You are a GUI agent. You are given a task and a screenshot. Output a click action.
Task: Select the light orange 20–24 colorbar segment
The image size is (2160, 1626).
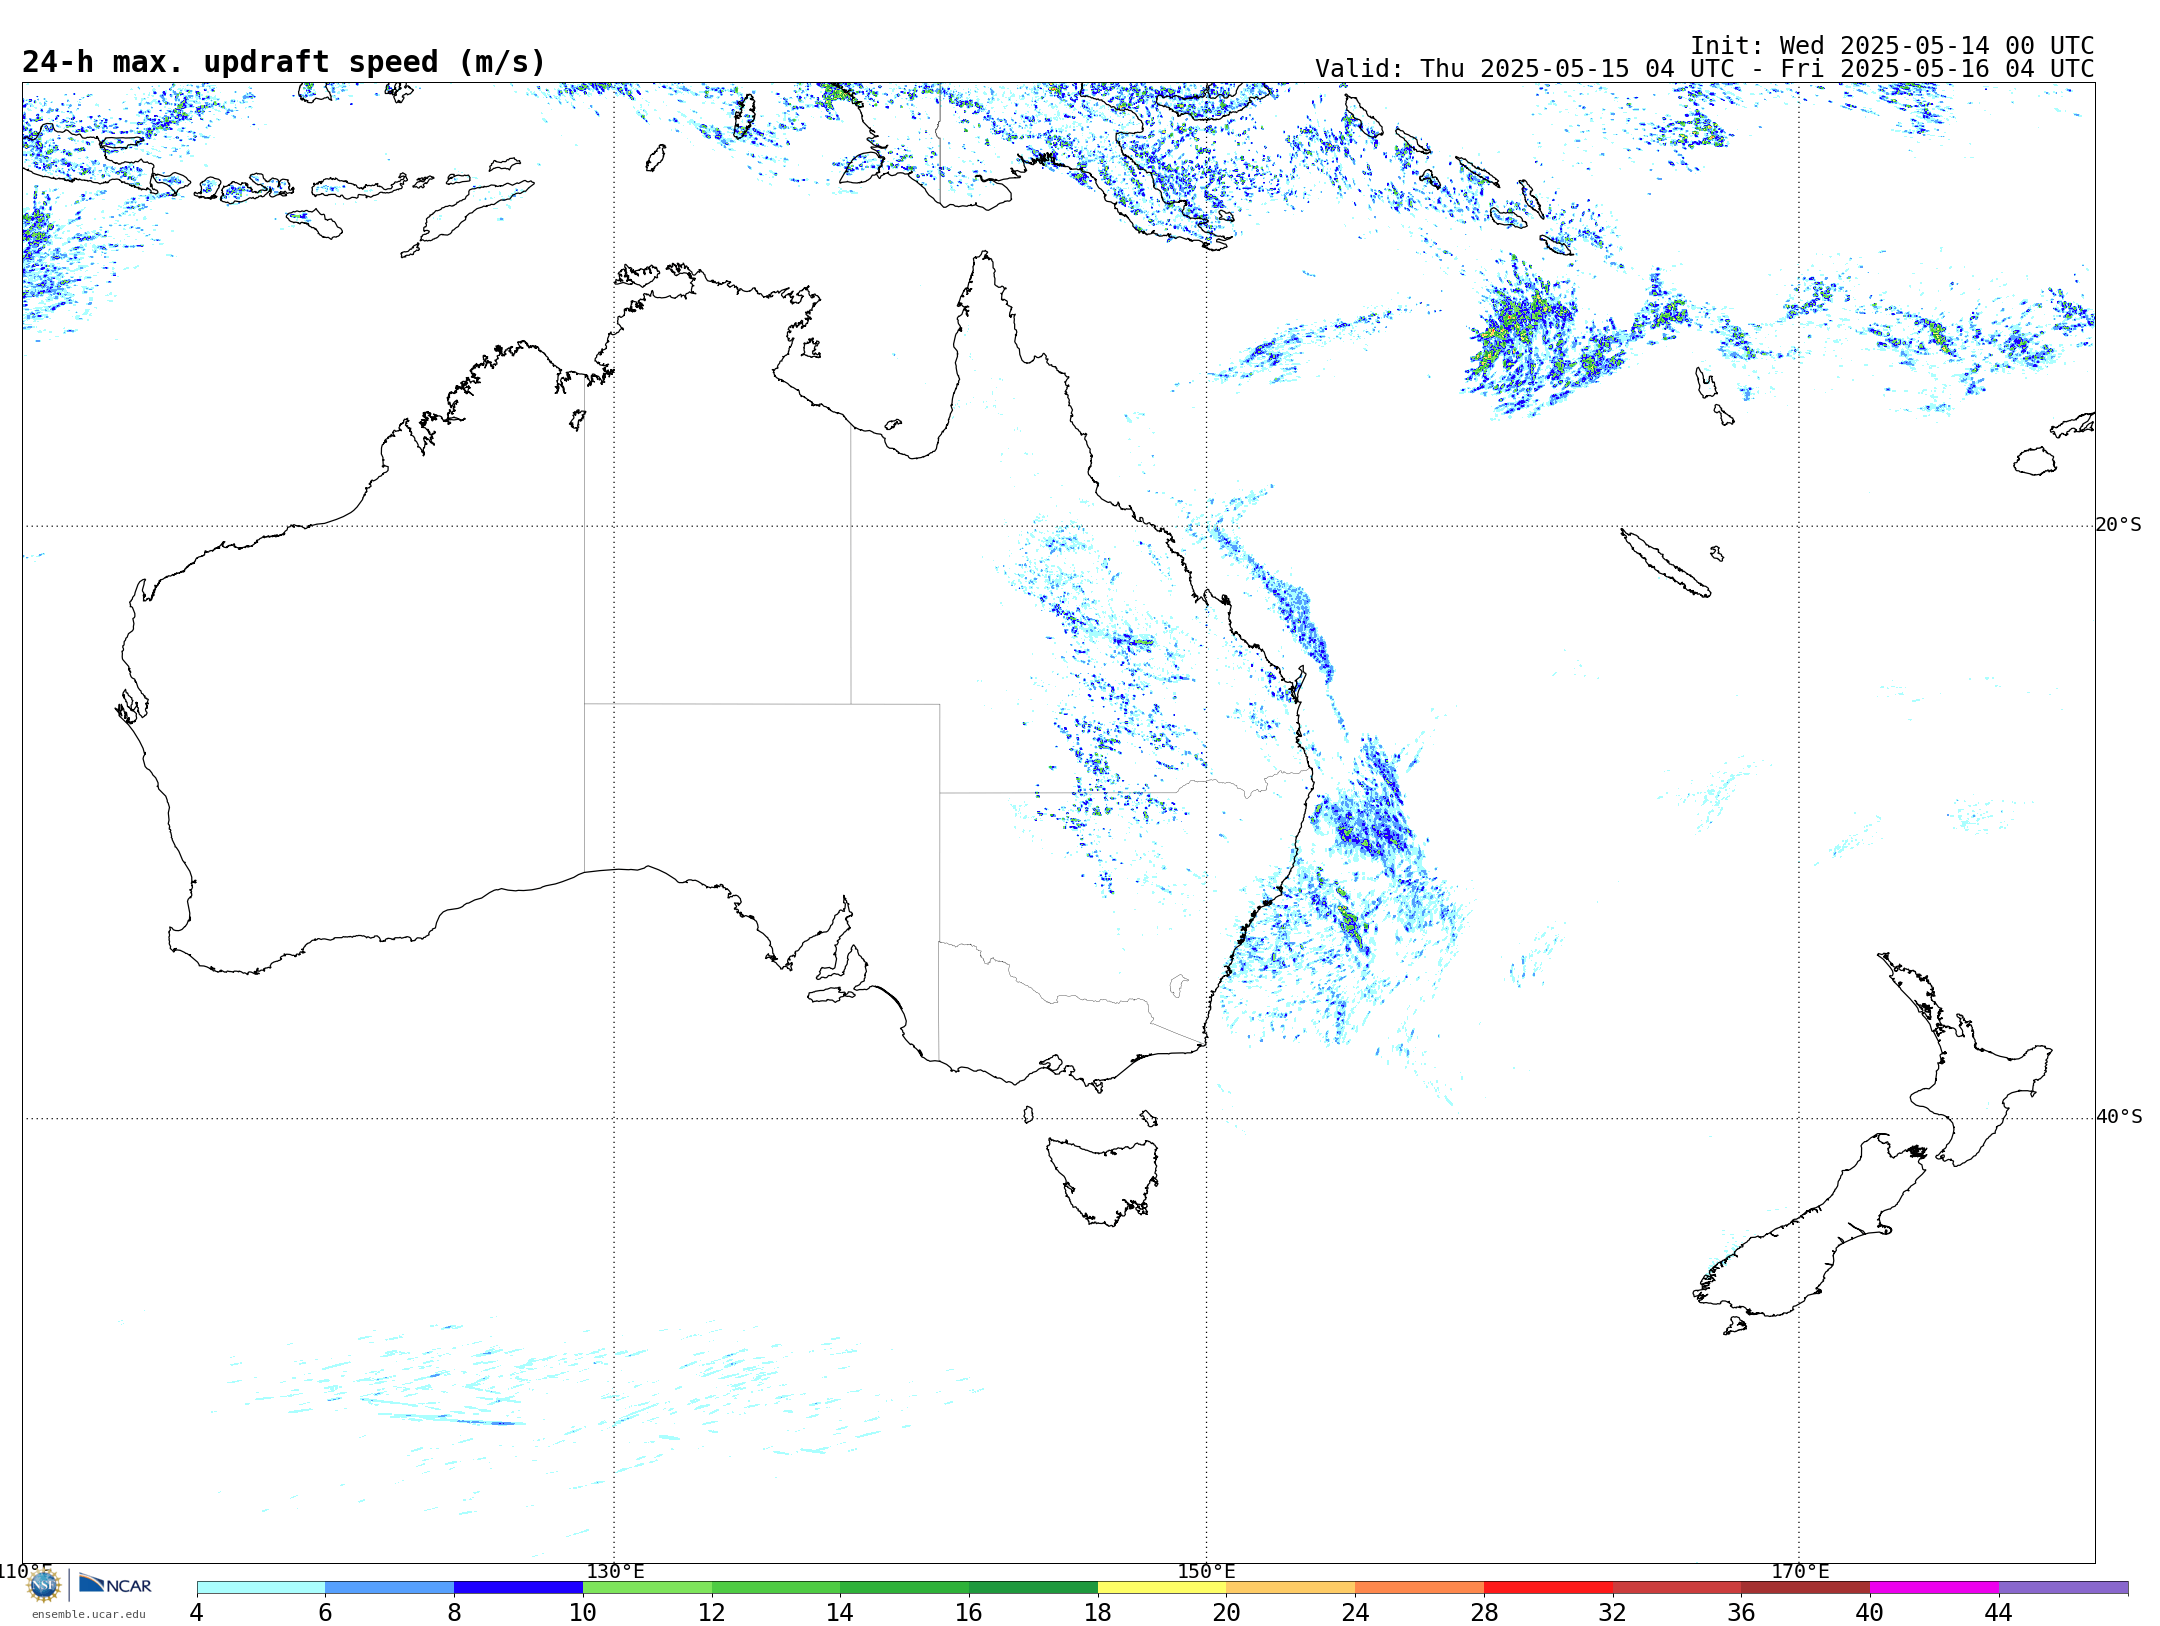coord(1291,1588)
